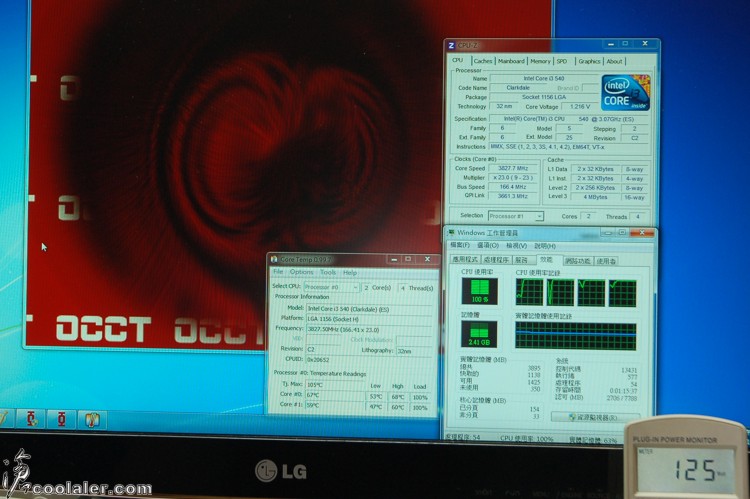Open the Options menu in Core Temp
This screenshot has width=750, height=499.
(301, 272)
